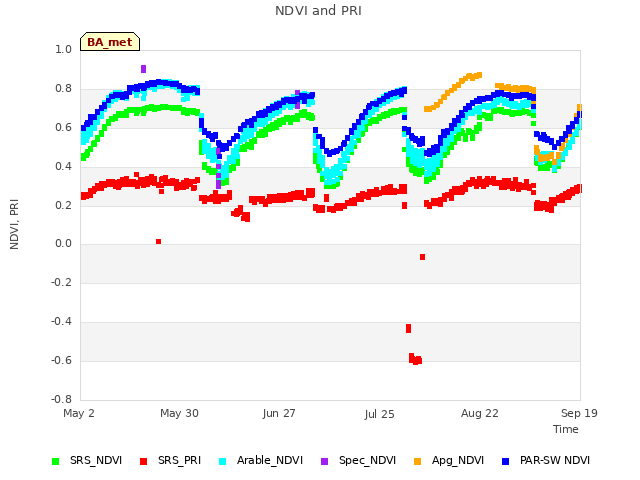Click the Time x-axis title
This screenshot has height=480, width=640.
tap(566, 429)
